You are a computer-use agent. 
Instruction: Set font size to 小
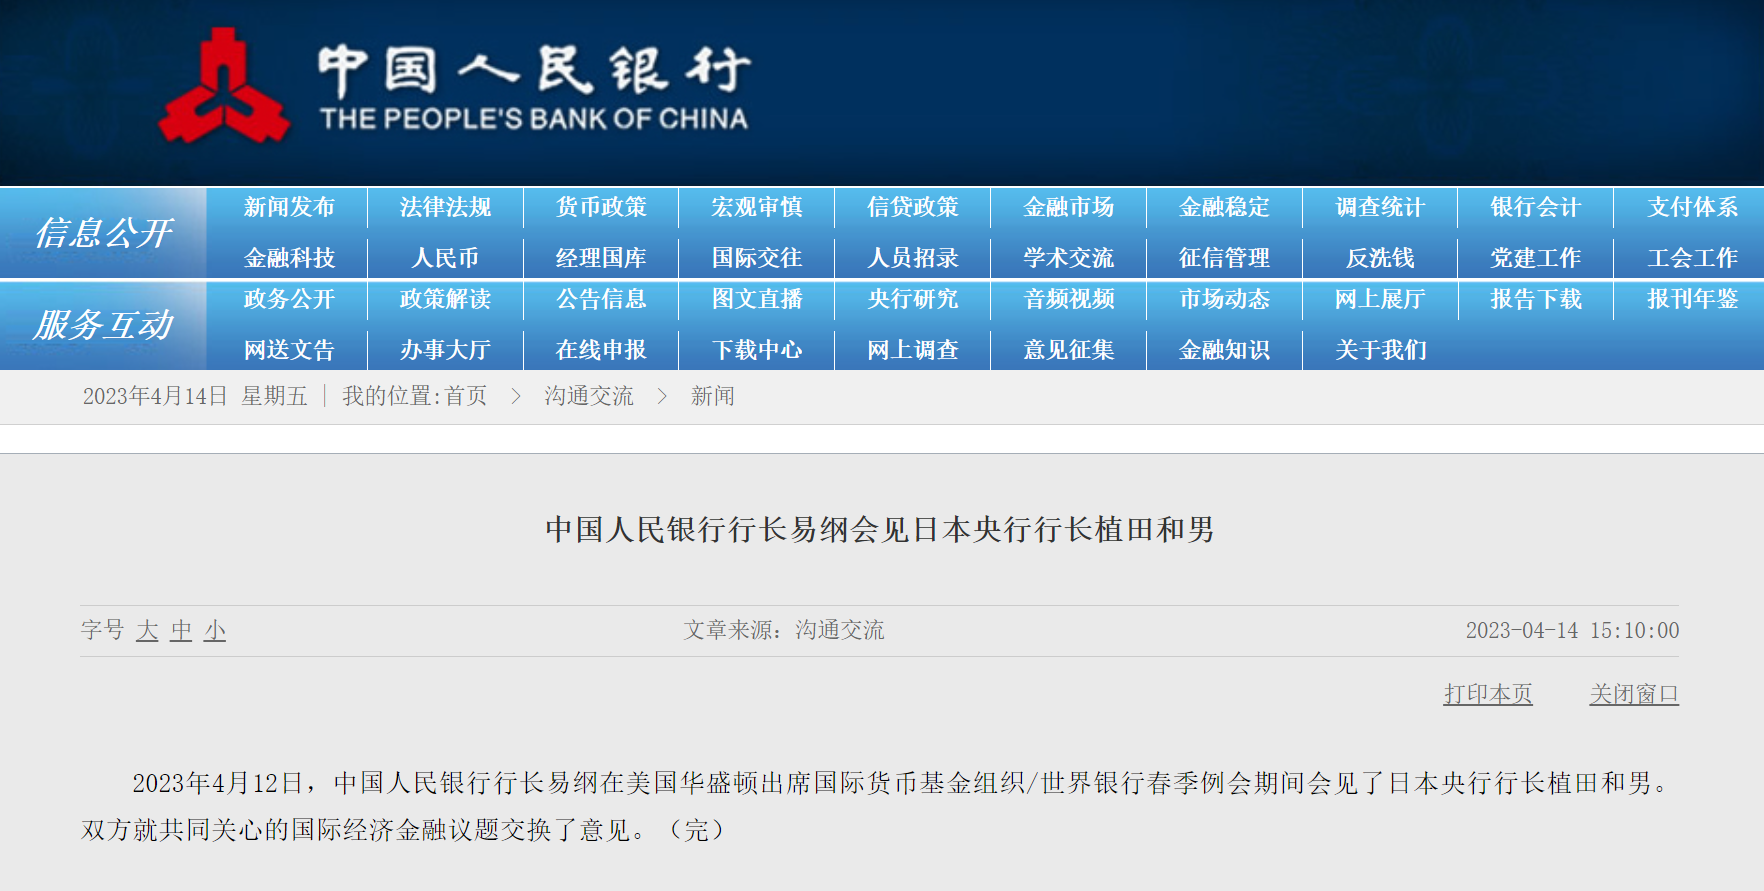pos(215,630)
